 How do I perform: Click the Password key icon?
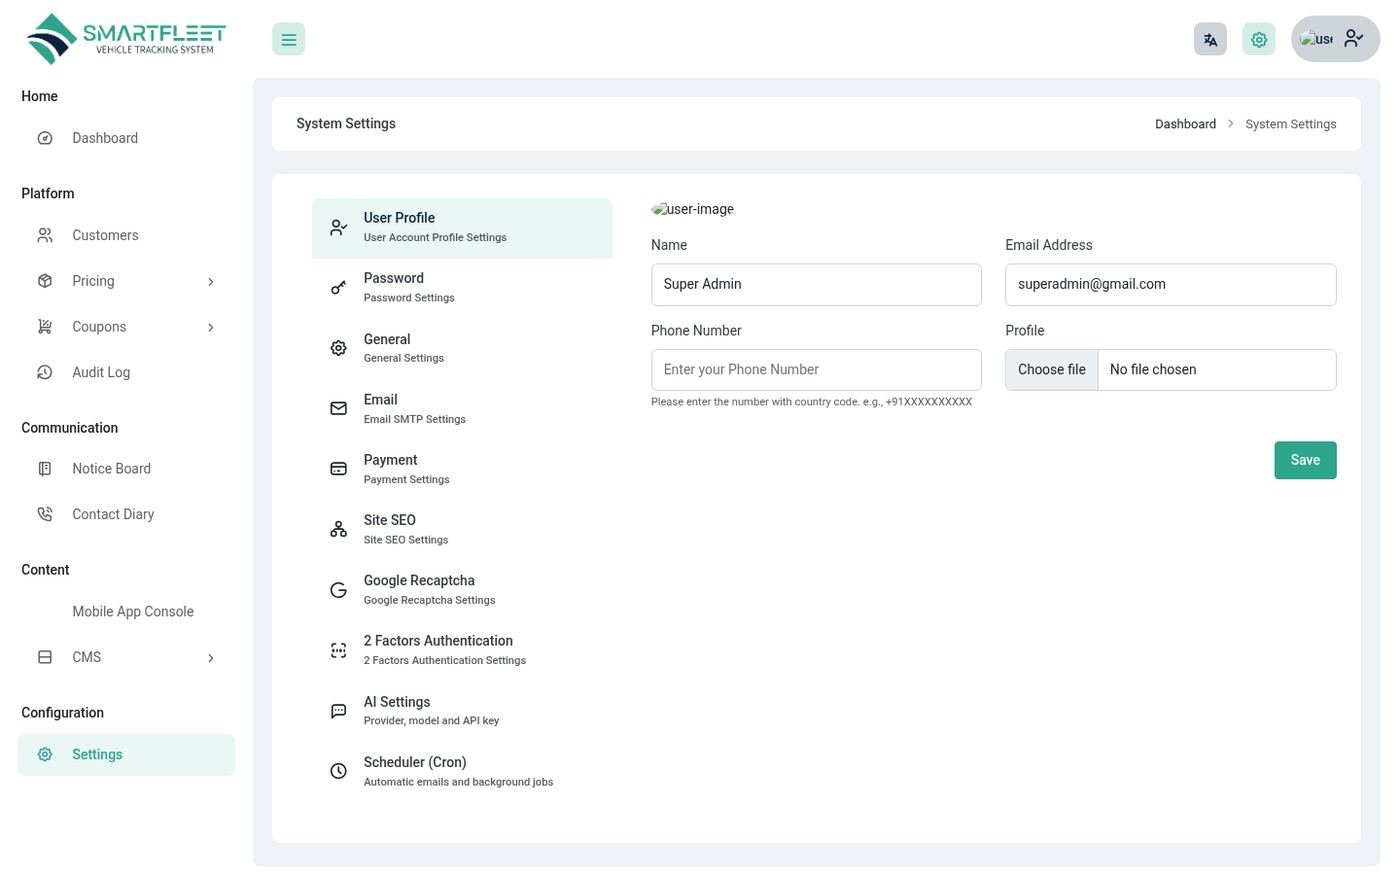click(x=339, y=288)
